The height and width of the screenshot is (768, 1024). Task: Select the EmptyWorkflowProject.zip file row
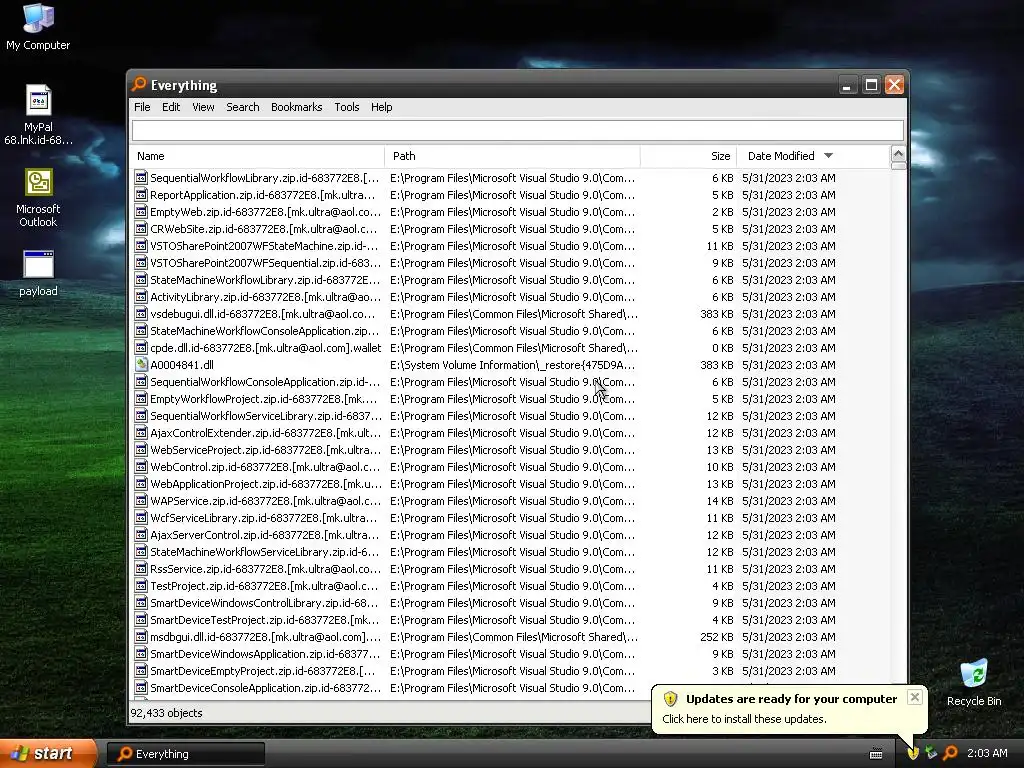click(511, 399)
